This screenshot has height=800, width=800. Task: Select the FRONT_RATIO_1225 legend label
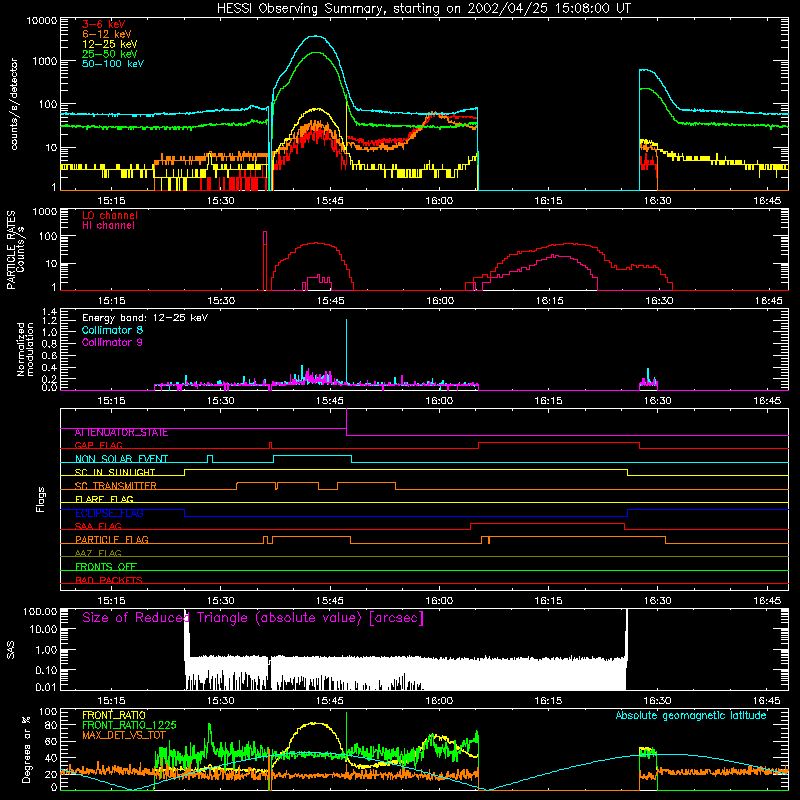[x=129, y=725]
